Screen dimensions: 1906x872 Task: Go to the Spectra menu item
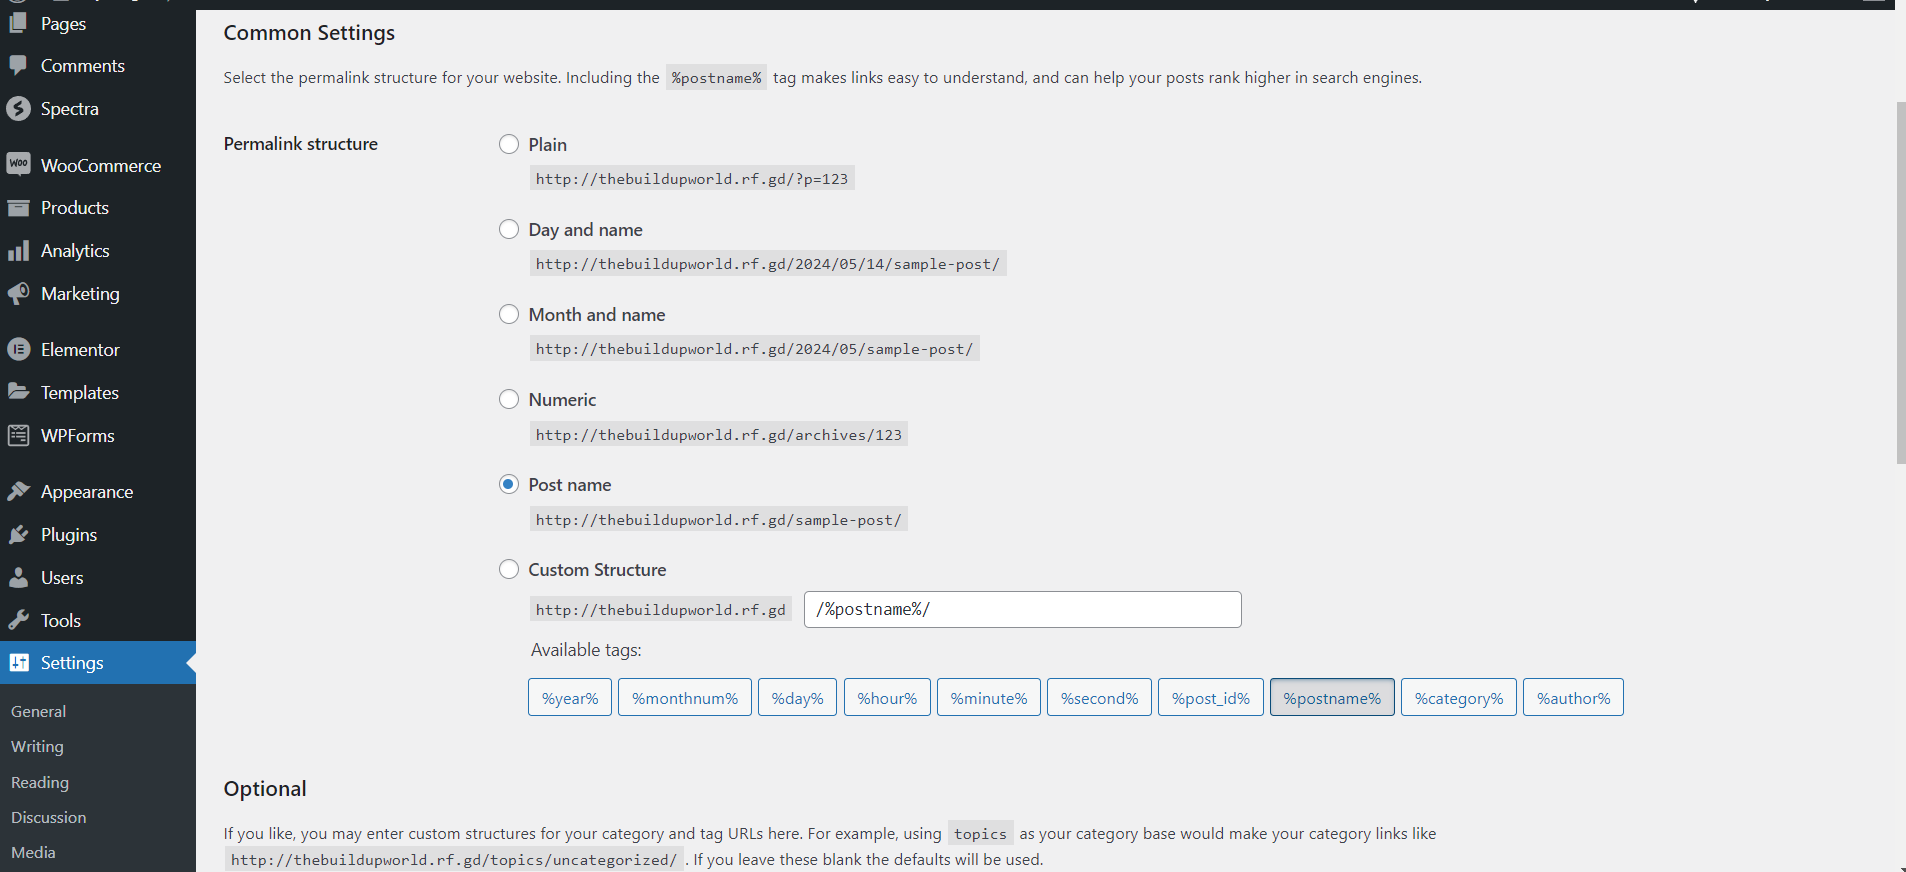click(70, 109)
